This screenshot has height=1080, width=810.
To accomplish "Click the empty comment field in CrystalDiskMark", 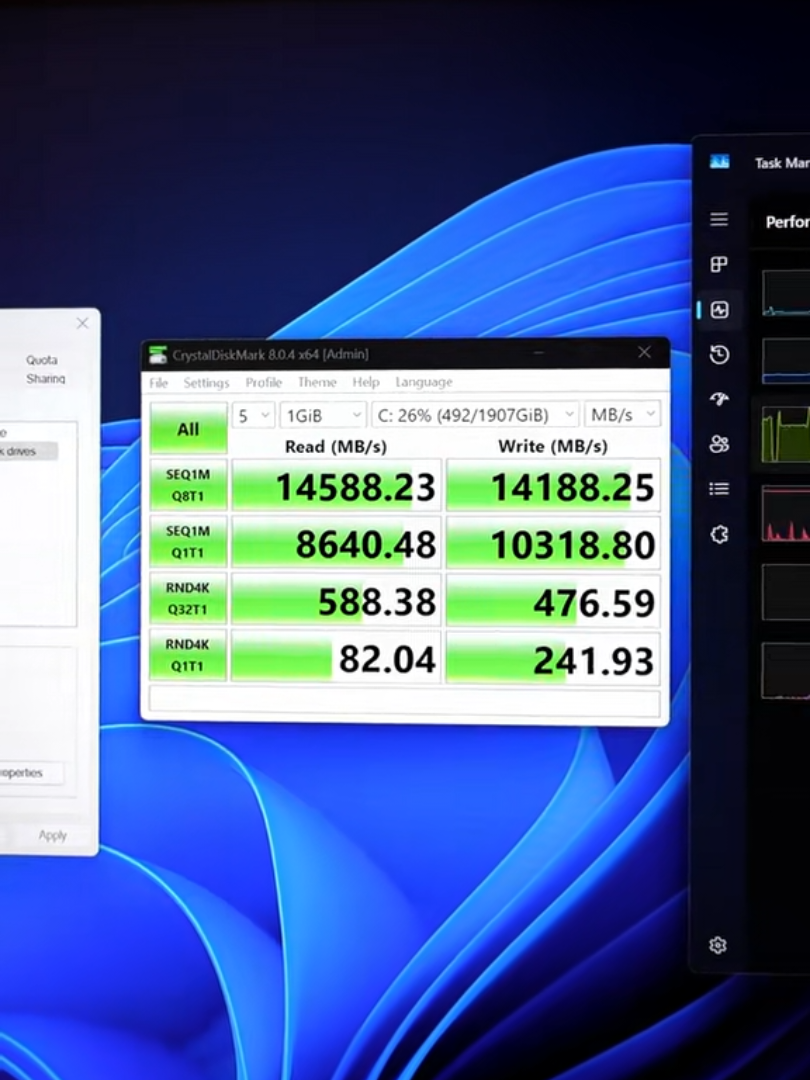I will click(x=404, y=702).
